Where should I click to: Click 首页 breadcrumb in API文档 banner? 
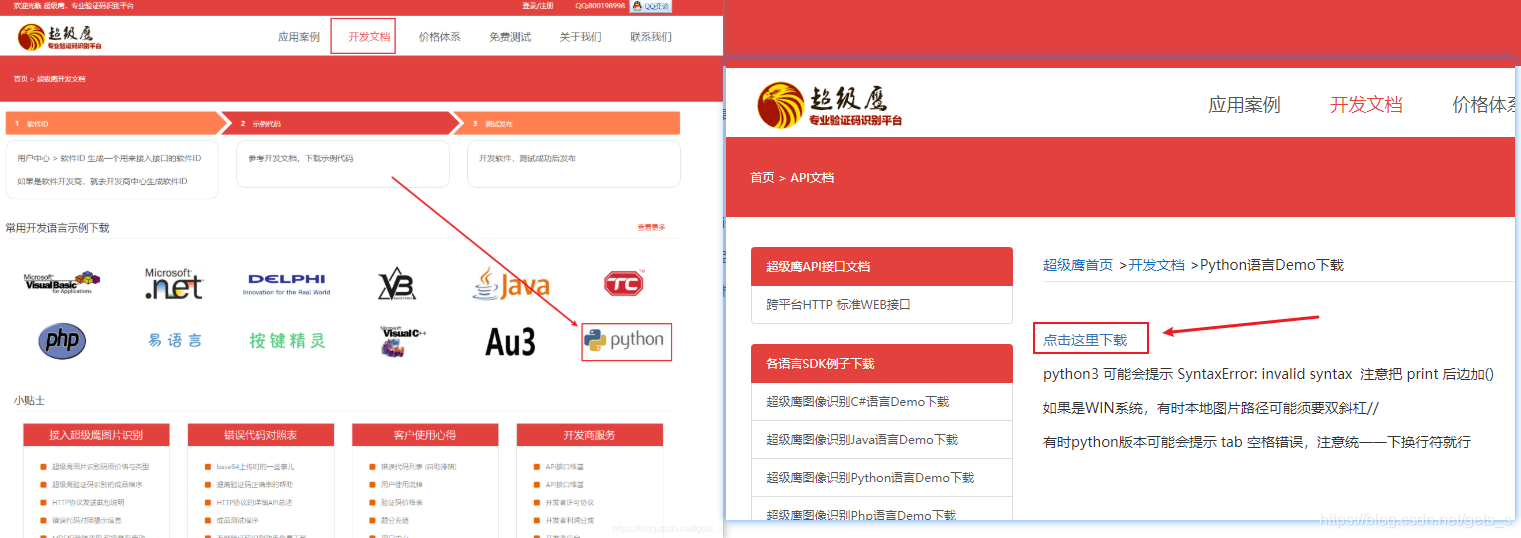pos(762,177)
